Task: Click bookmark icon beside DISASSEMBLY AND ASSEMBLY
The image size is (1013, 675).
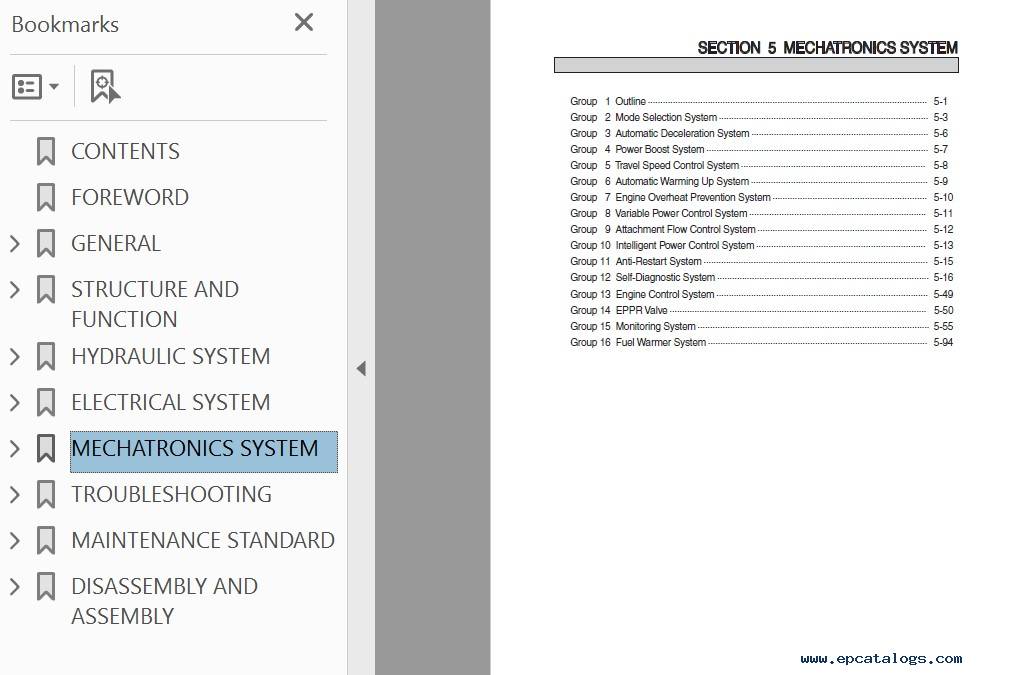Action: click(46, 587)
